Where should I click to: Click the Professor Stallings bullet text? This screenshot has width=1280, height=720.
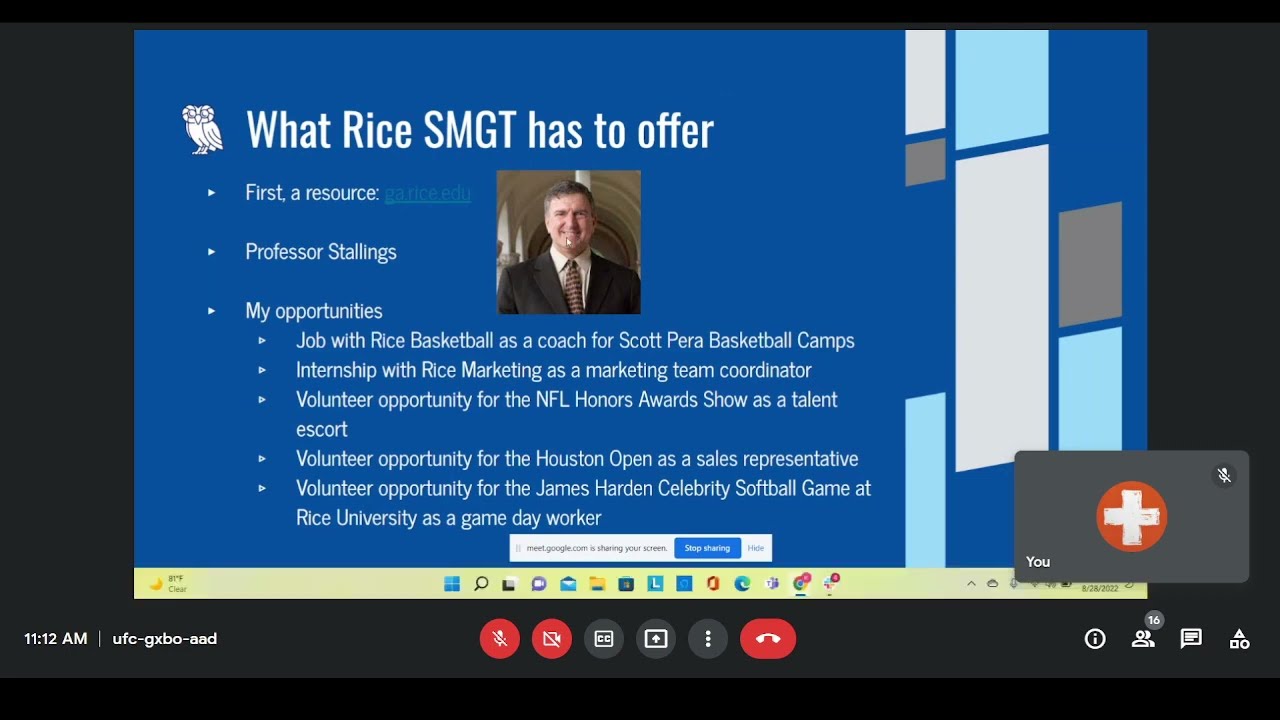[x=321, y=252]
